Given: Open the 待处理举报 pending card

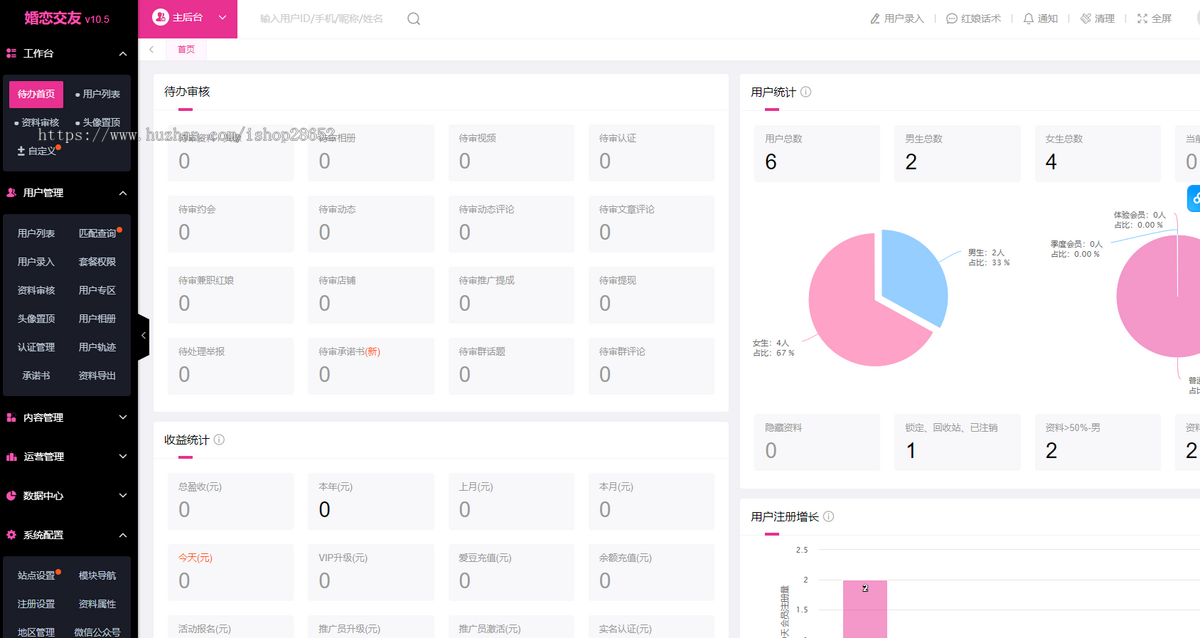Looking at the screenshot, I should (x=231, y=366).
